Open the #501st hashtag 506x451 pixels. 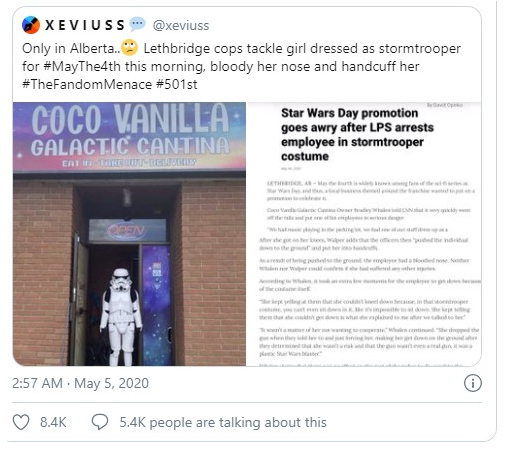pyautogui.click(x=177, y=84)
